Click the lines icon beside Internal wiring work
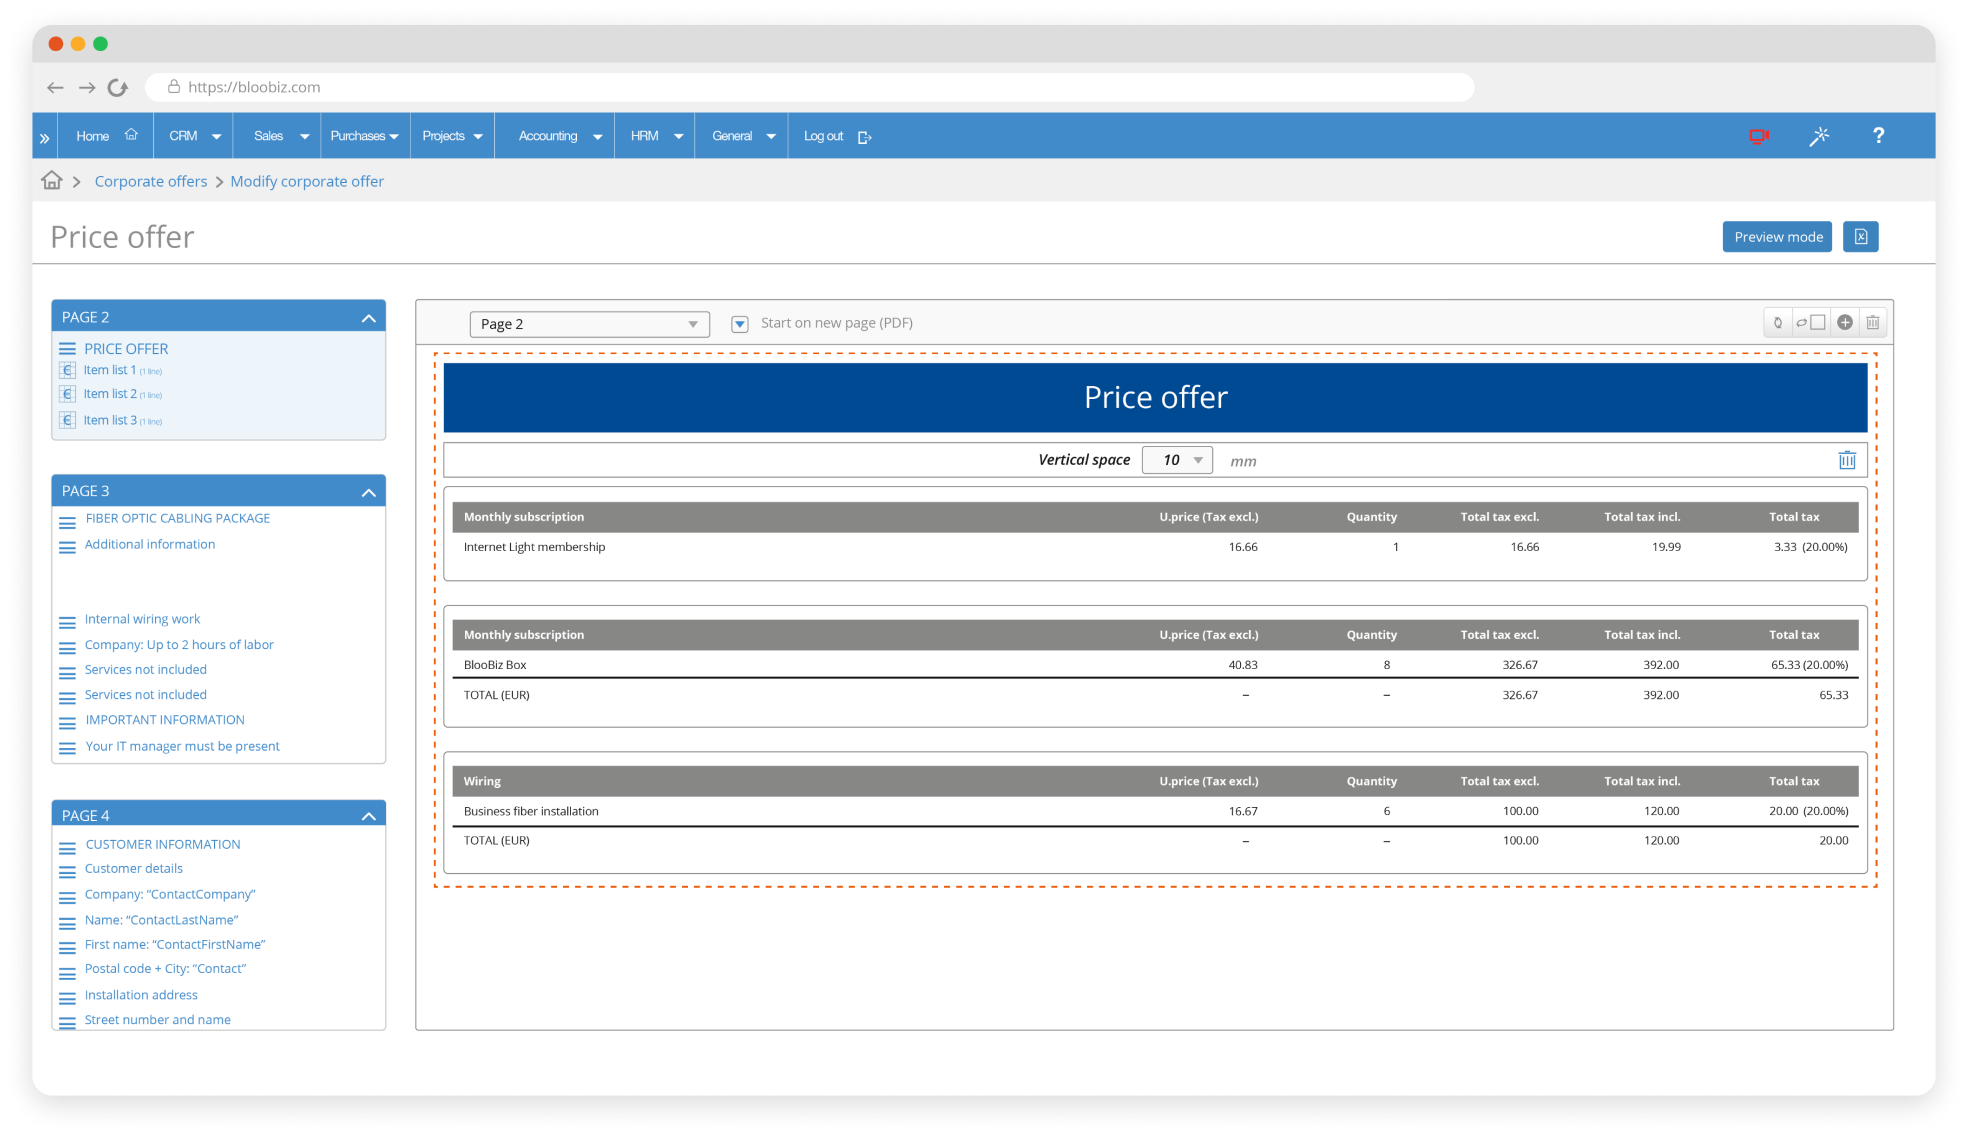 (68, 622)
